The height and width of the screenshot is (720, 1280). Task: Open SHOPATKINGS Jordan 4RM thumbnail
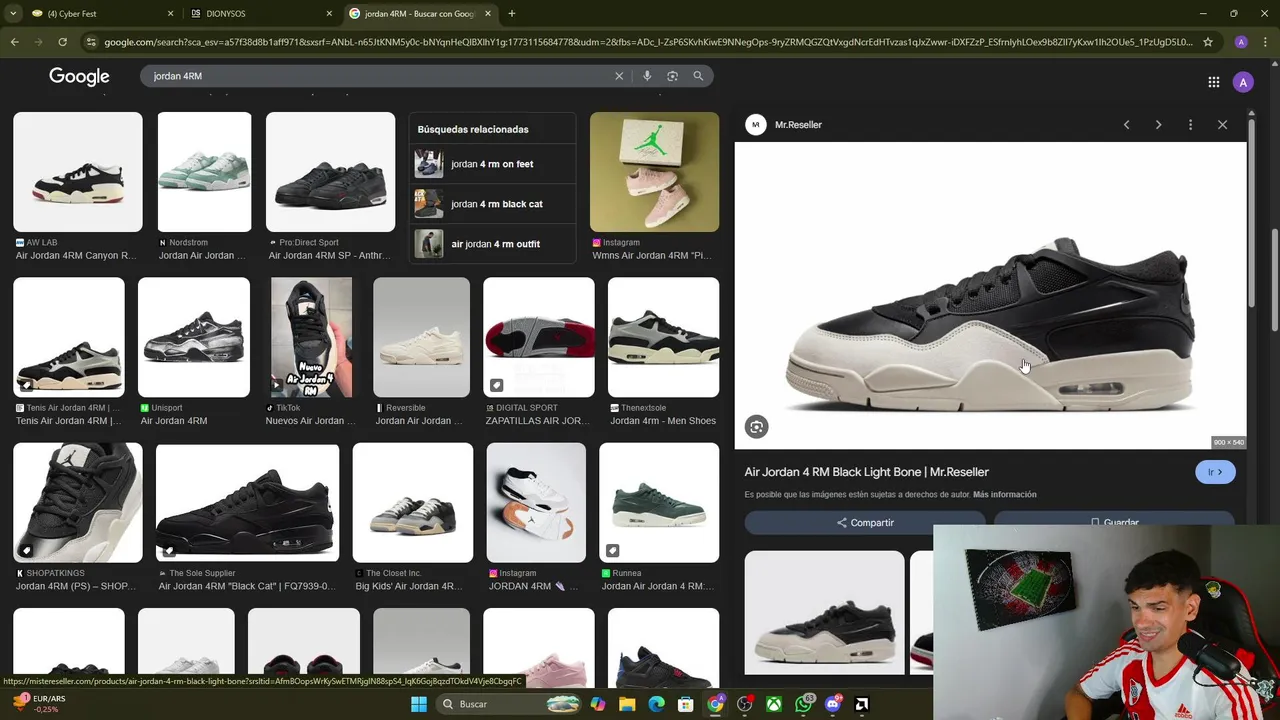point(78,502)
